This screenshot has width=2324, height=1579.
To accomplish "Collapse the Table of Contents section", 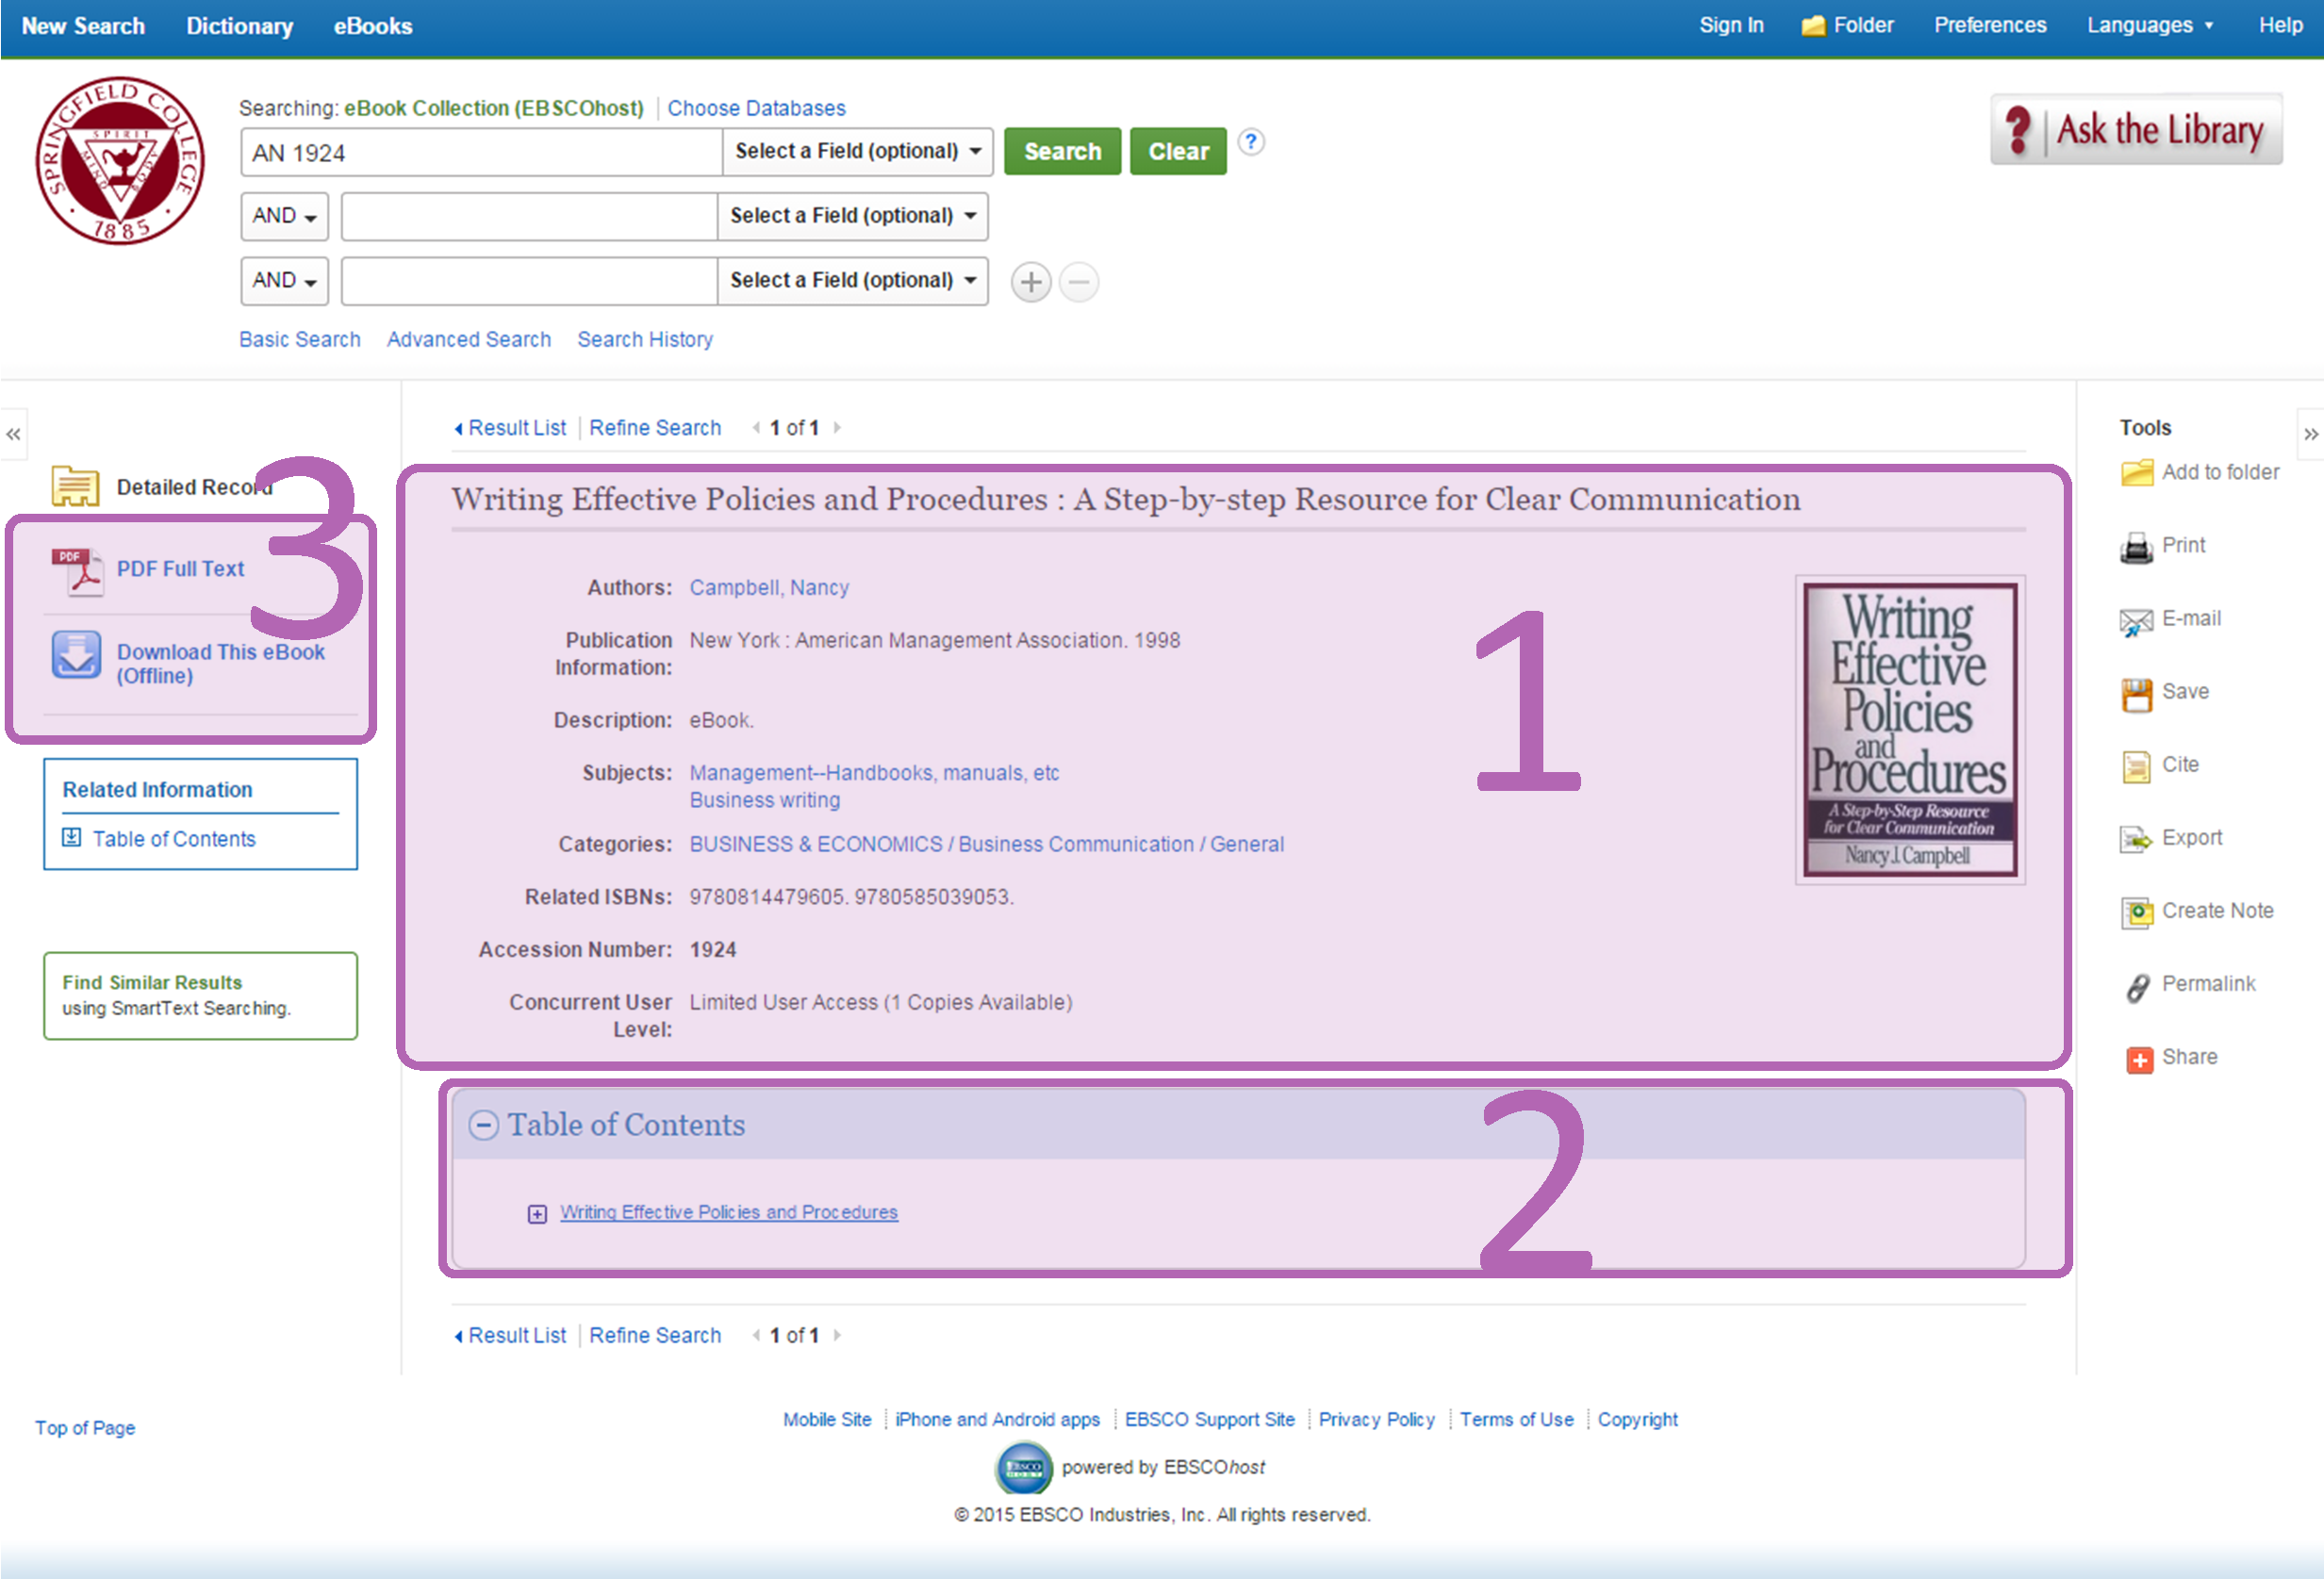I will [x=483, y=1125].
